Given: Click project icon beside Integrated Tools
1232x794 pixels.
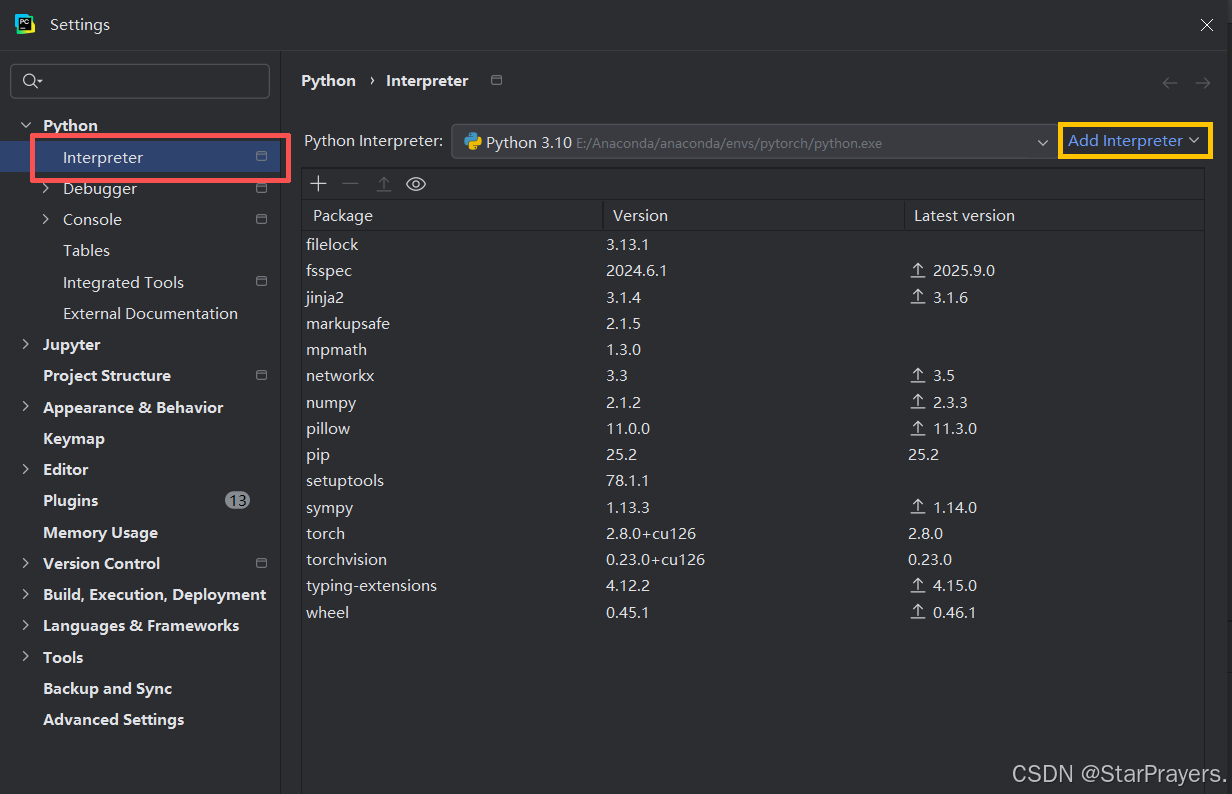Looking at the screenshot, I should (x=262, y=282).
